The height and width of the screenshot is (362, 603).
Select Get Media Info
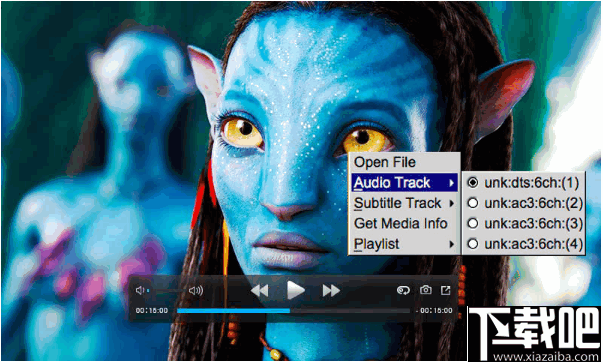[404, 224]
